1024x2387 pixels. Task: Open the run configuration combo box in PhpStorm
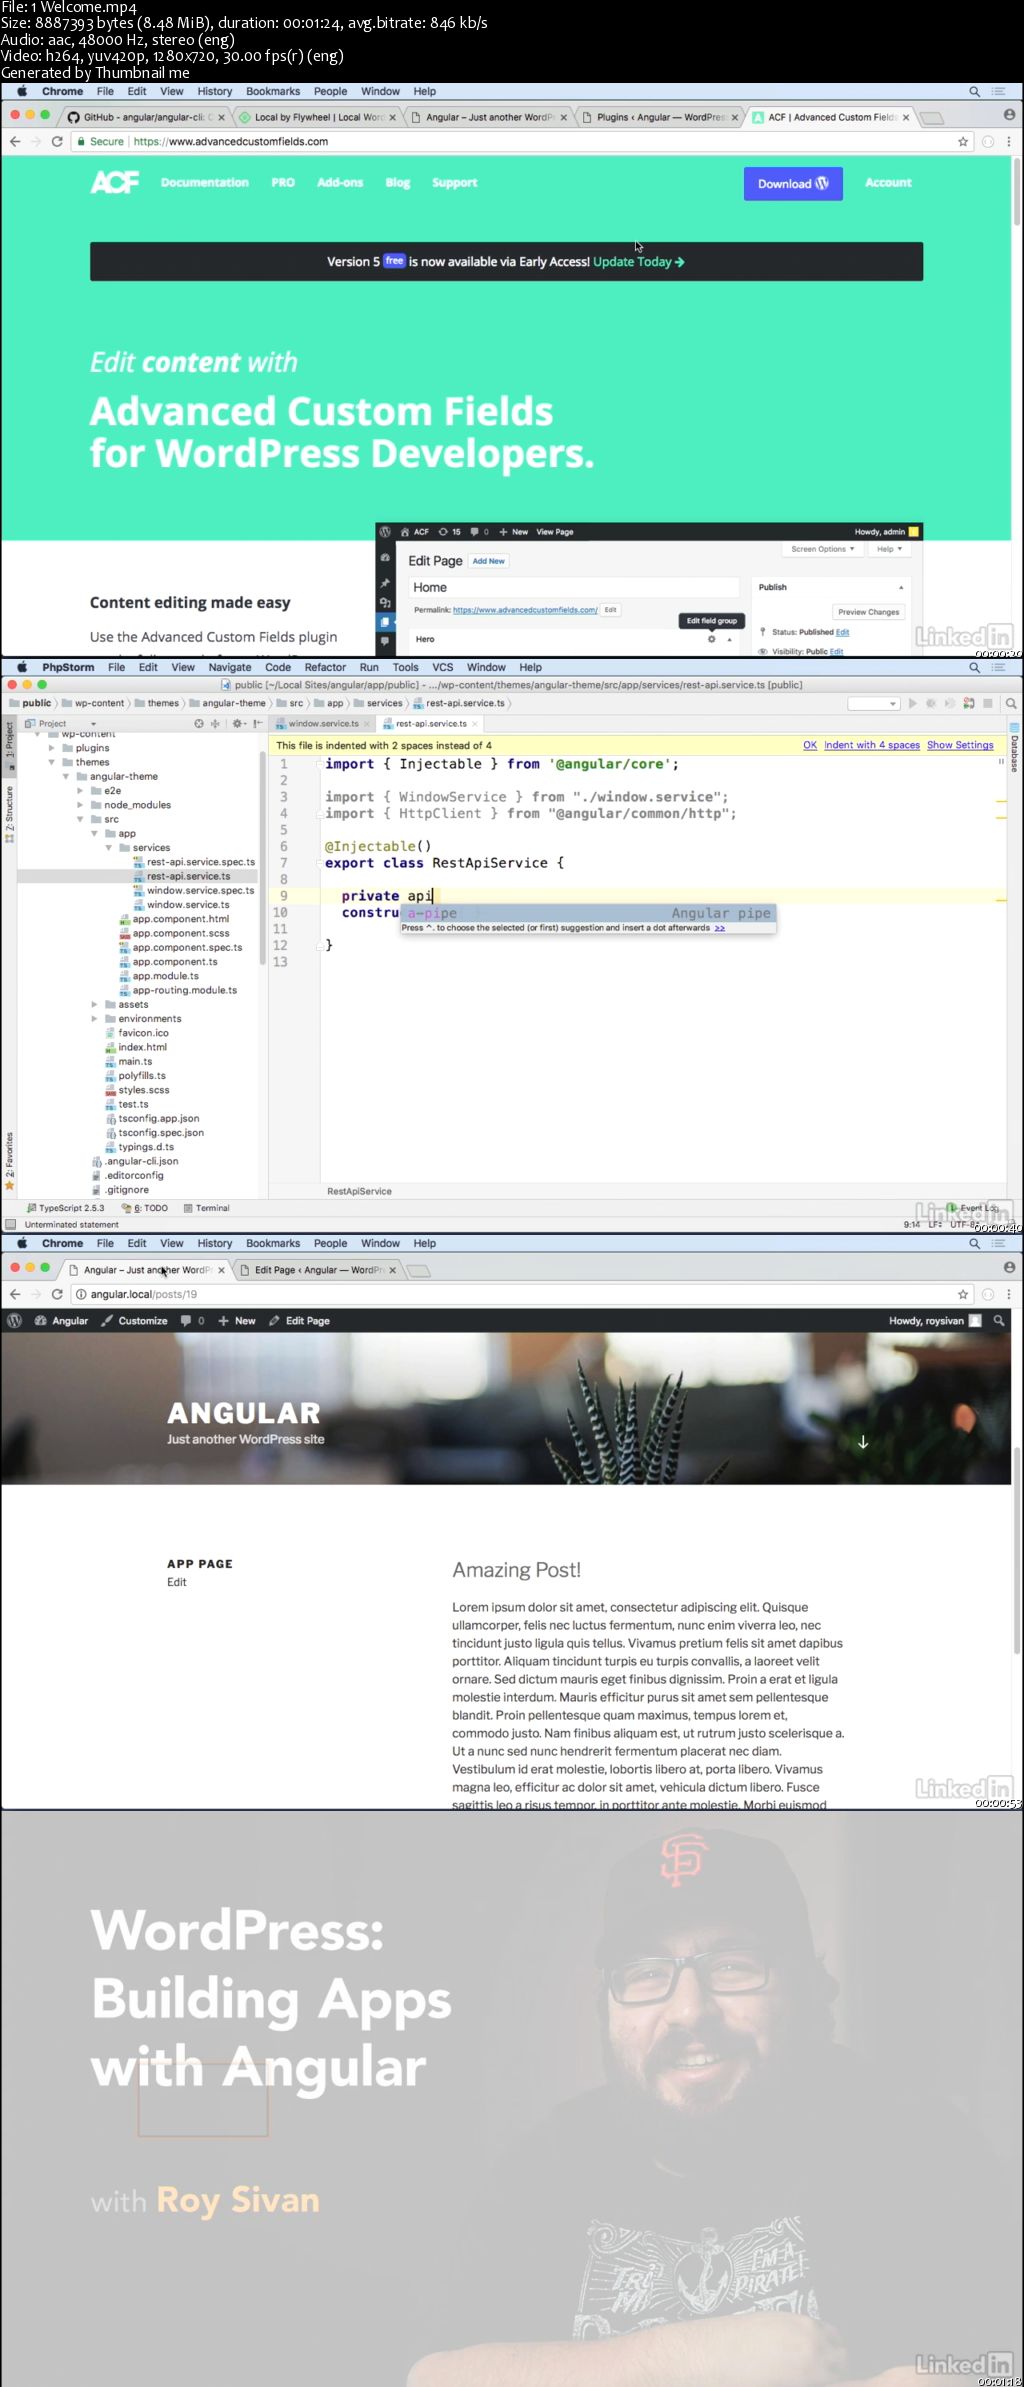[x=874, y=703]
